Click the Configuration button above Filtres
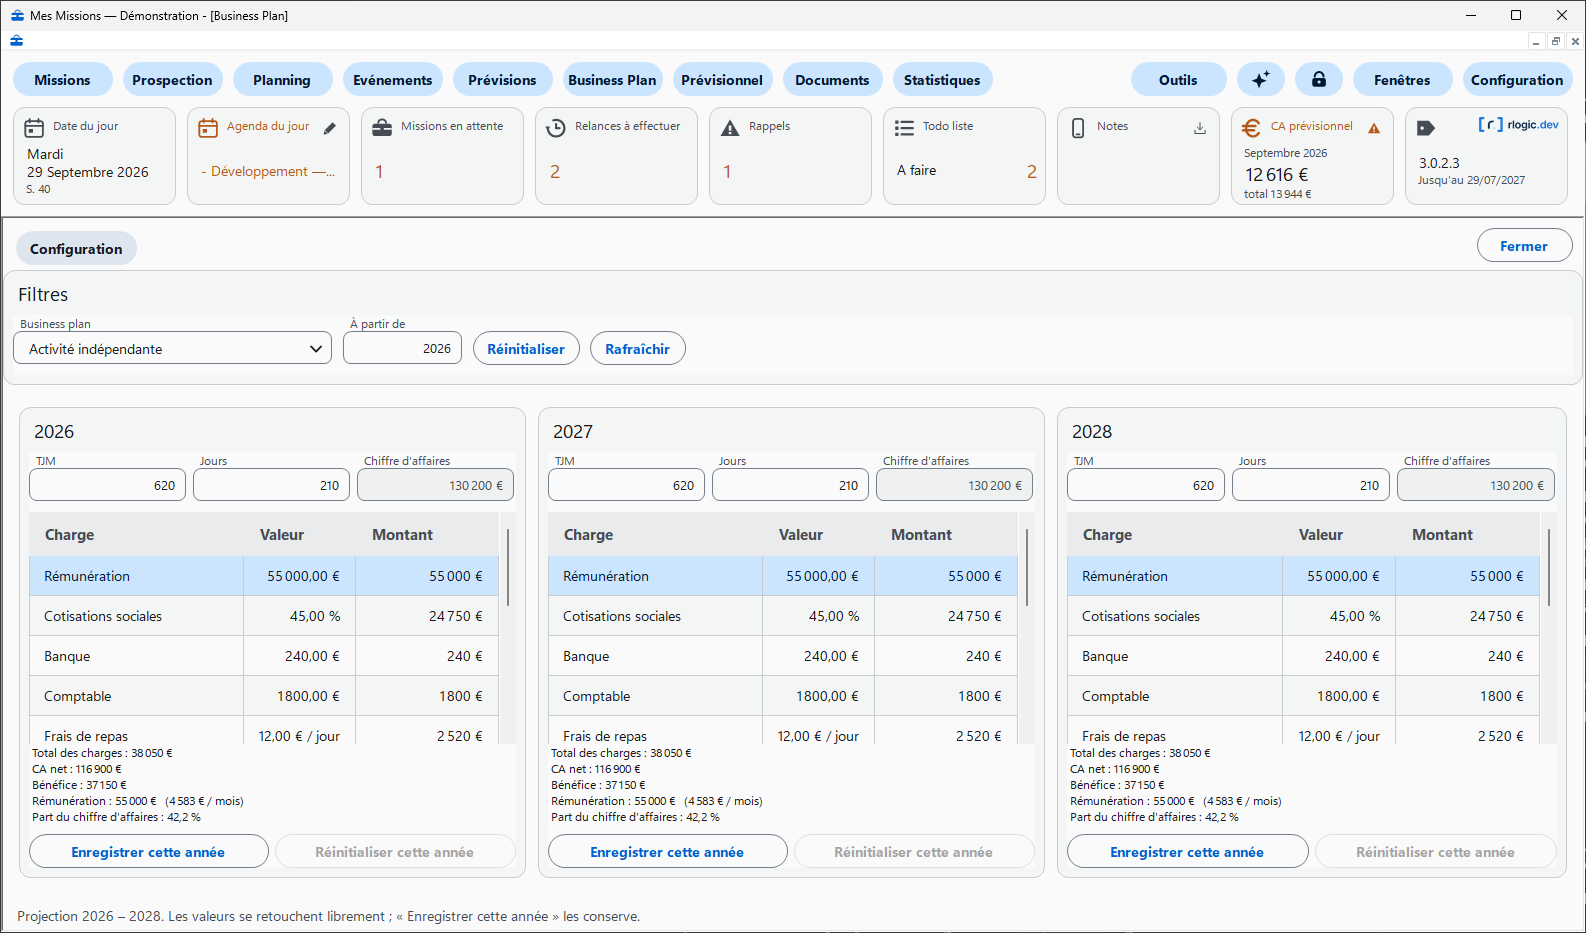Viewport: 1586px width, 933px height. tap(76, 249)
